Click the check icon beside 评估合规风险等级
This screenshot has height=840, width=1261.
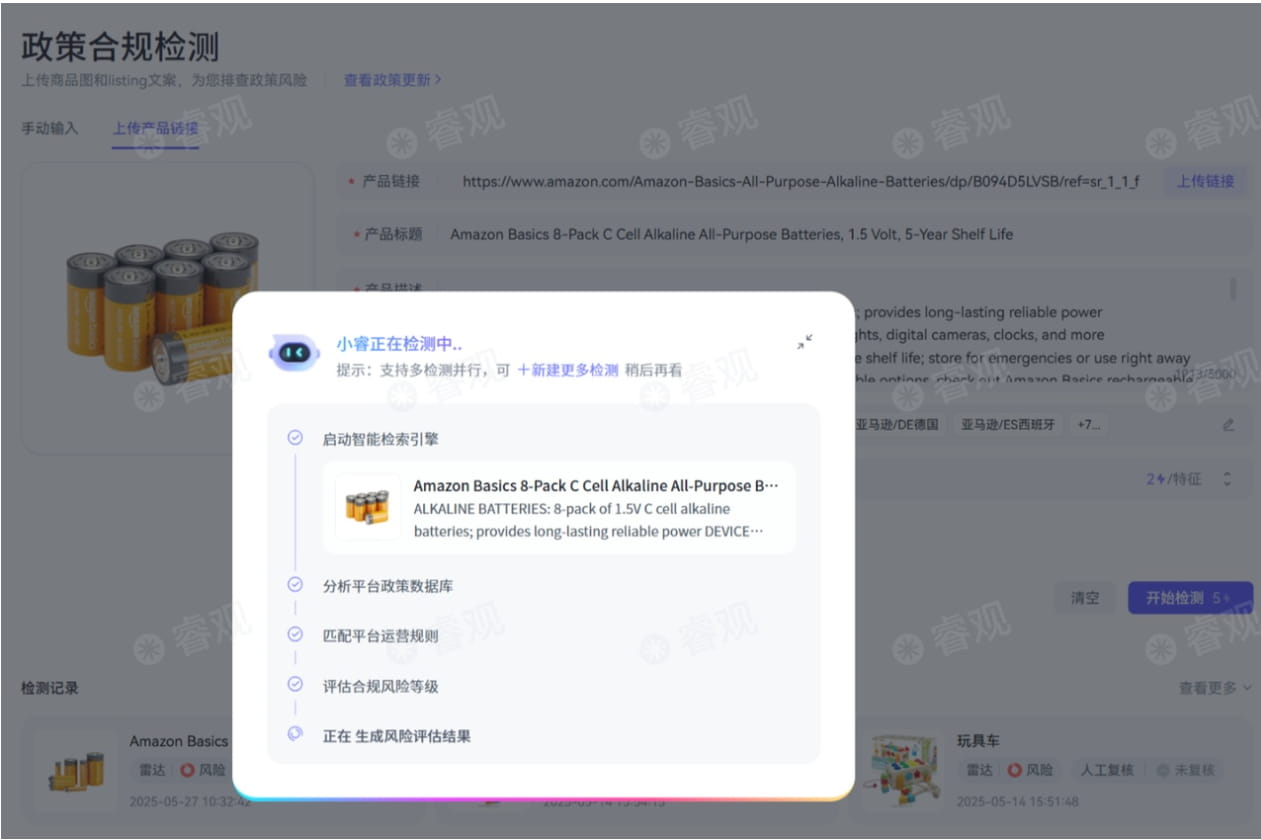click(x=295, y=685)
